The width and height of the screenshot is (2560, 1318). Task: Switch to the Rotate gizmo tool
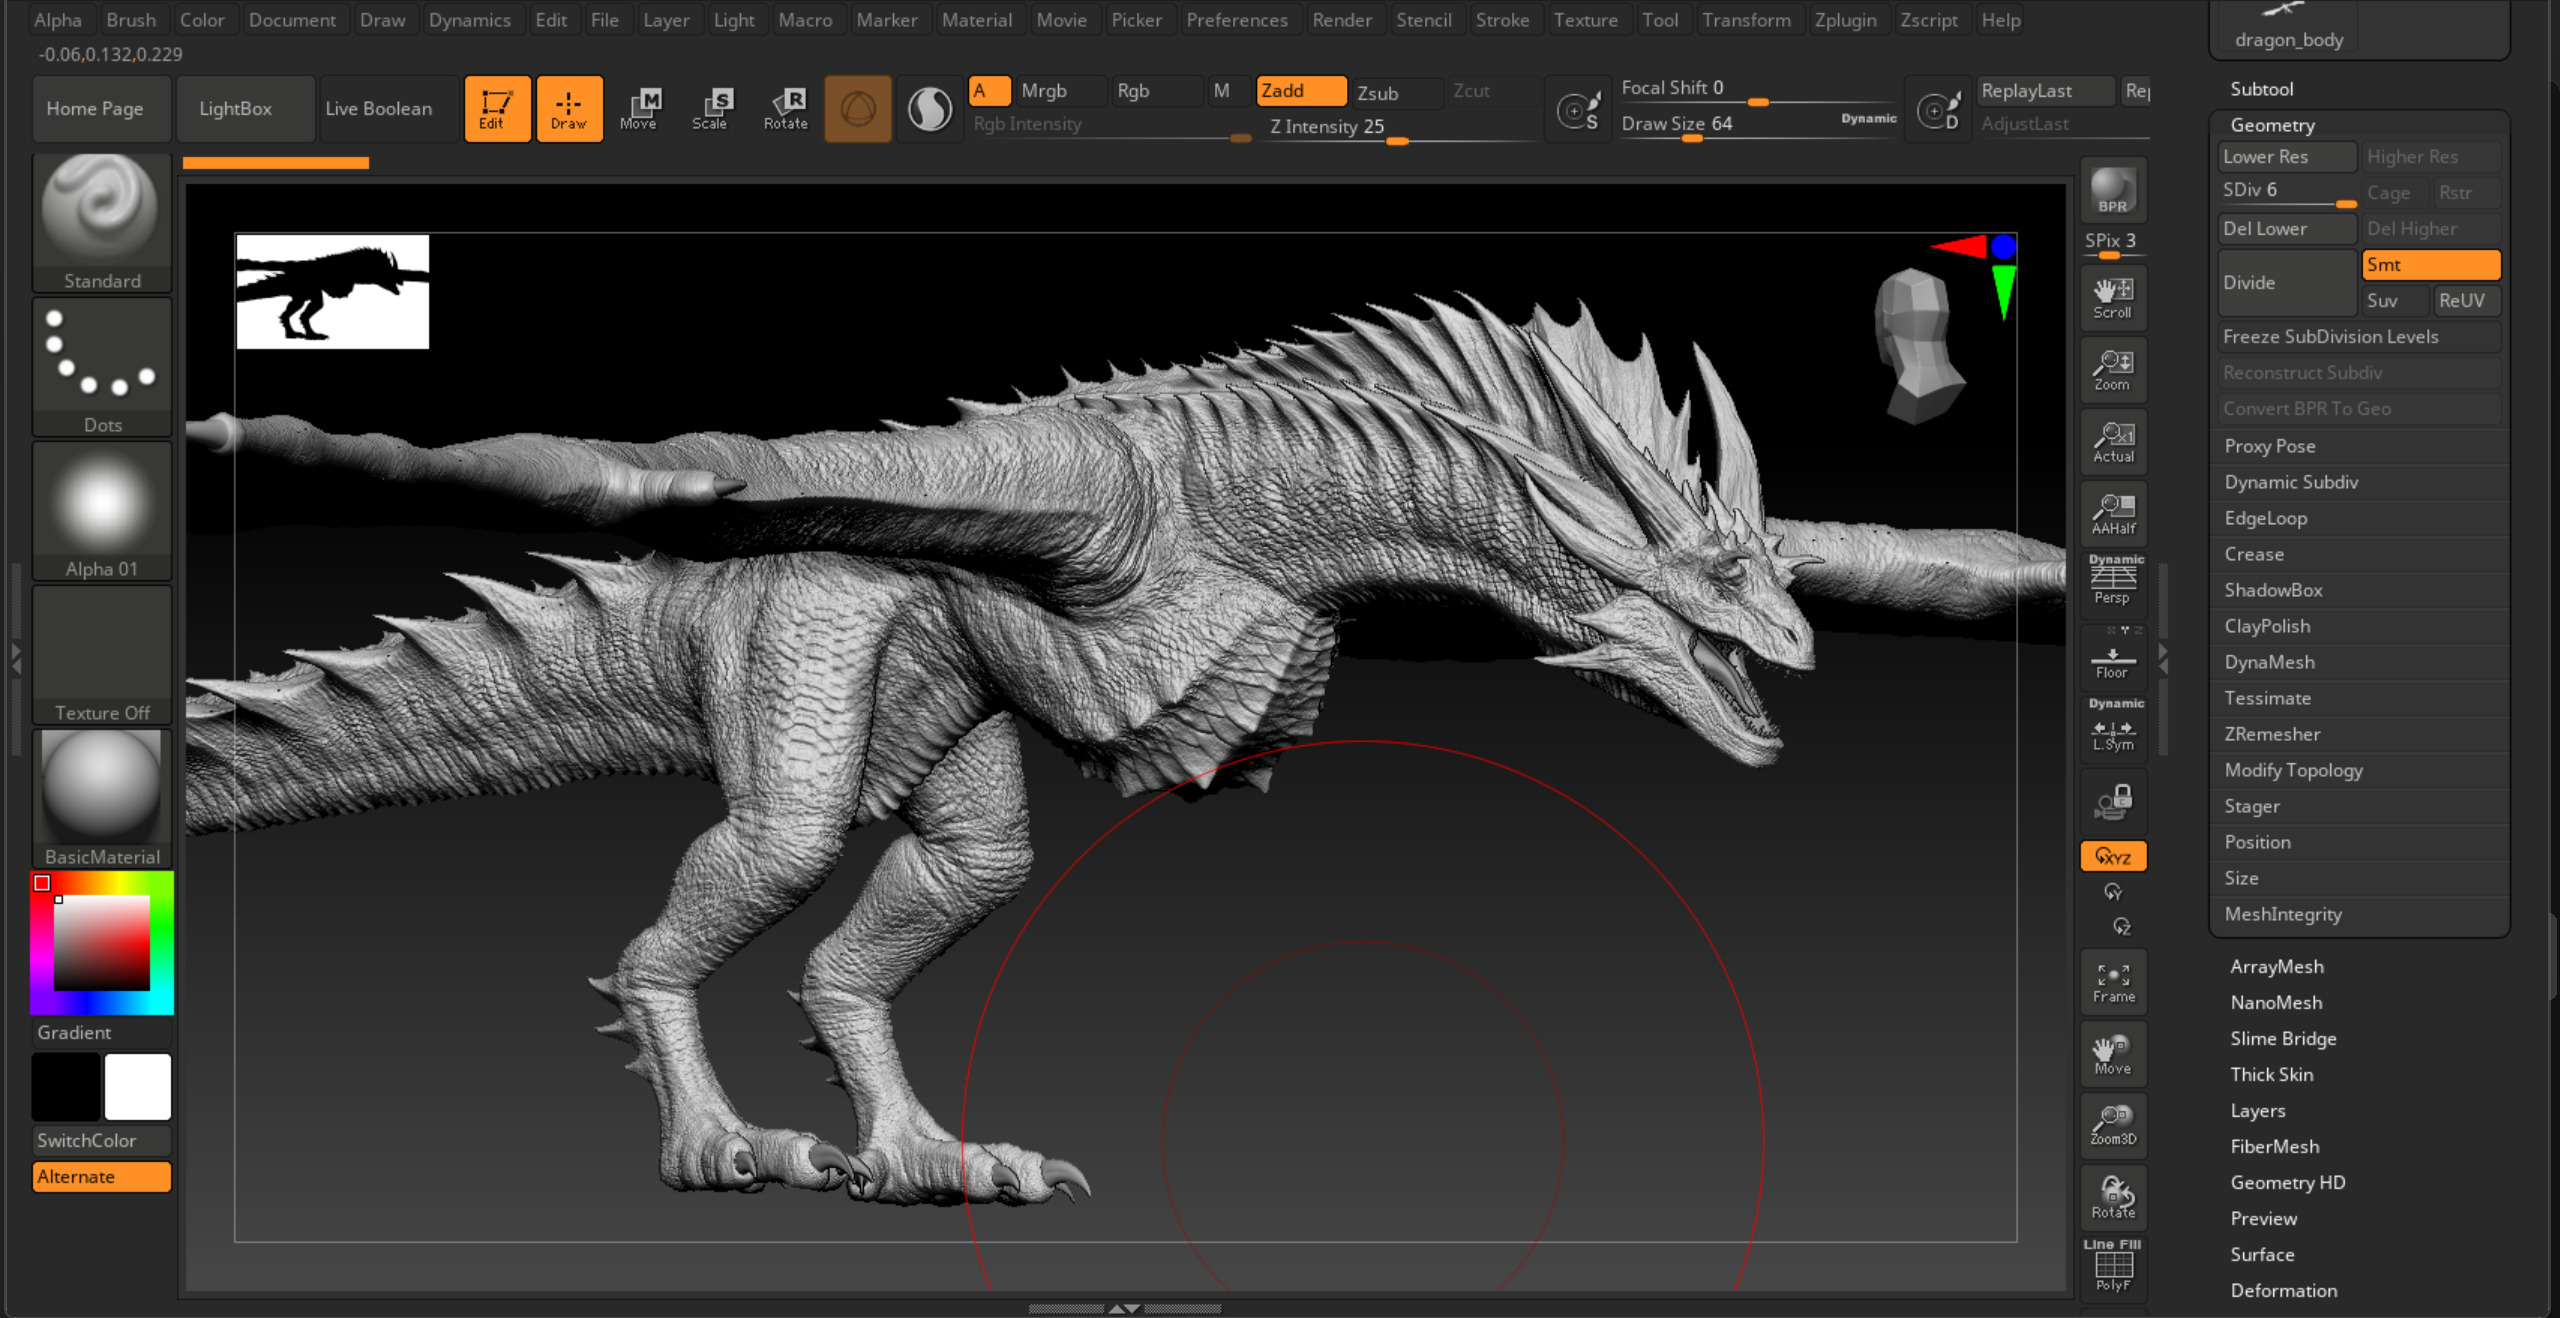tap(786, 108)
